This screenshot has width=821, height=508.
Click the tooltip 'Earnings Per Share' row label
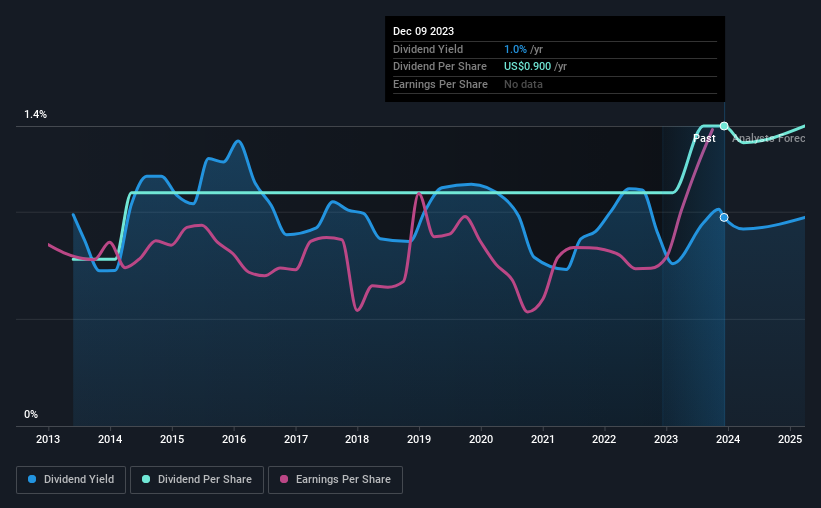[440, 84]
